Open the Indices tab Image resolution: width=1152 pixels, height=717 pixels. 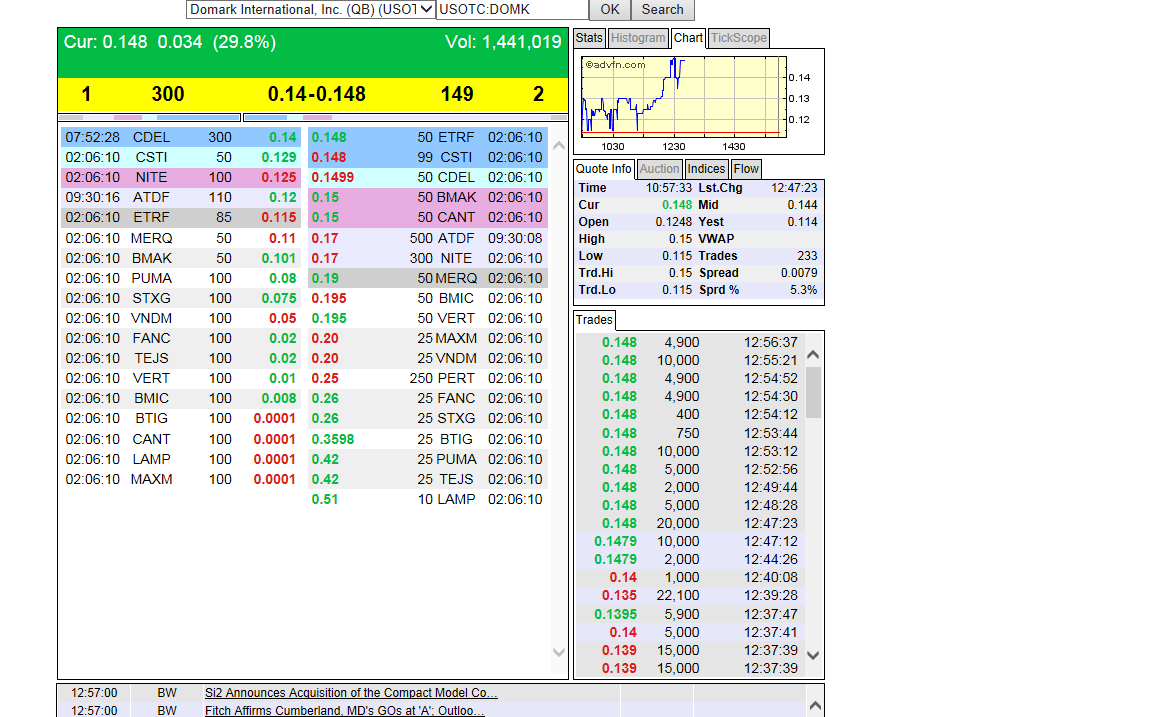pos(706,169)
